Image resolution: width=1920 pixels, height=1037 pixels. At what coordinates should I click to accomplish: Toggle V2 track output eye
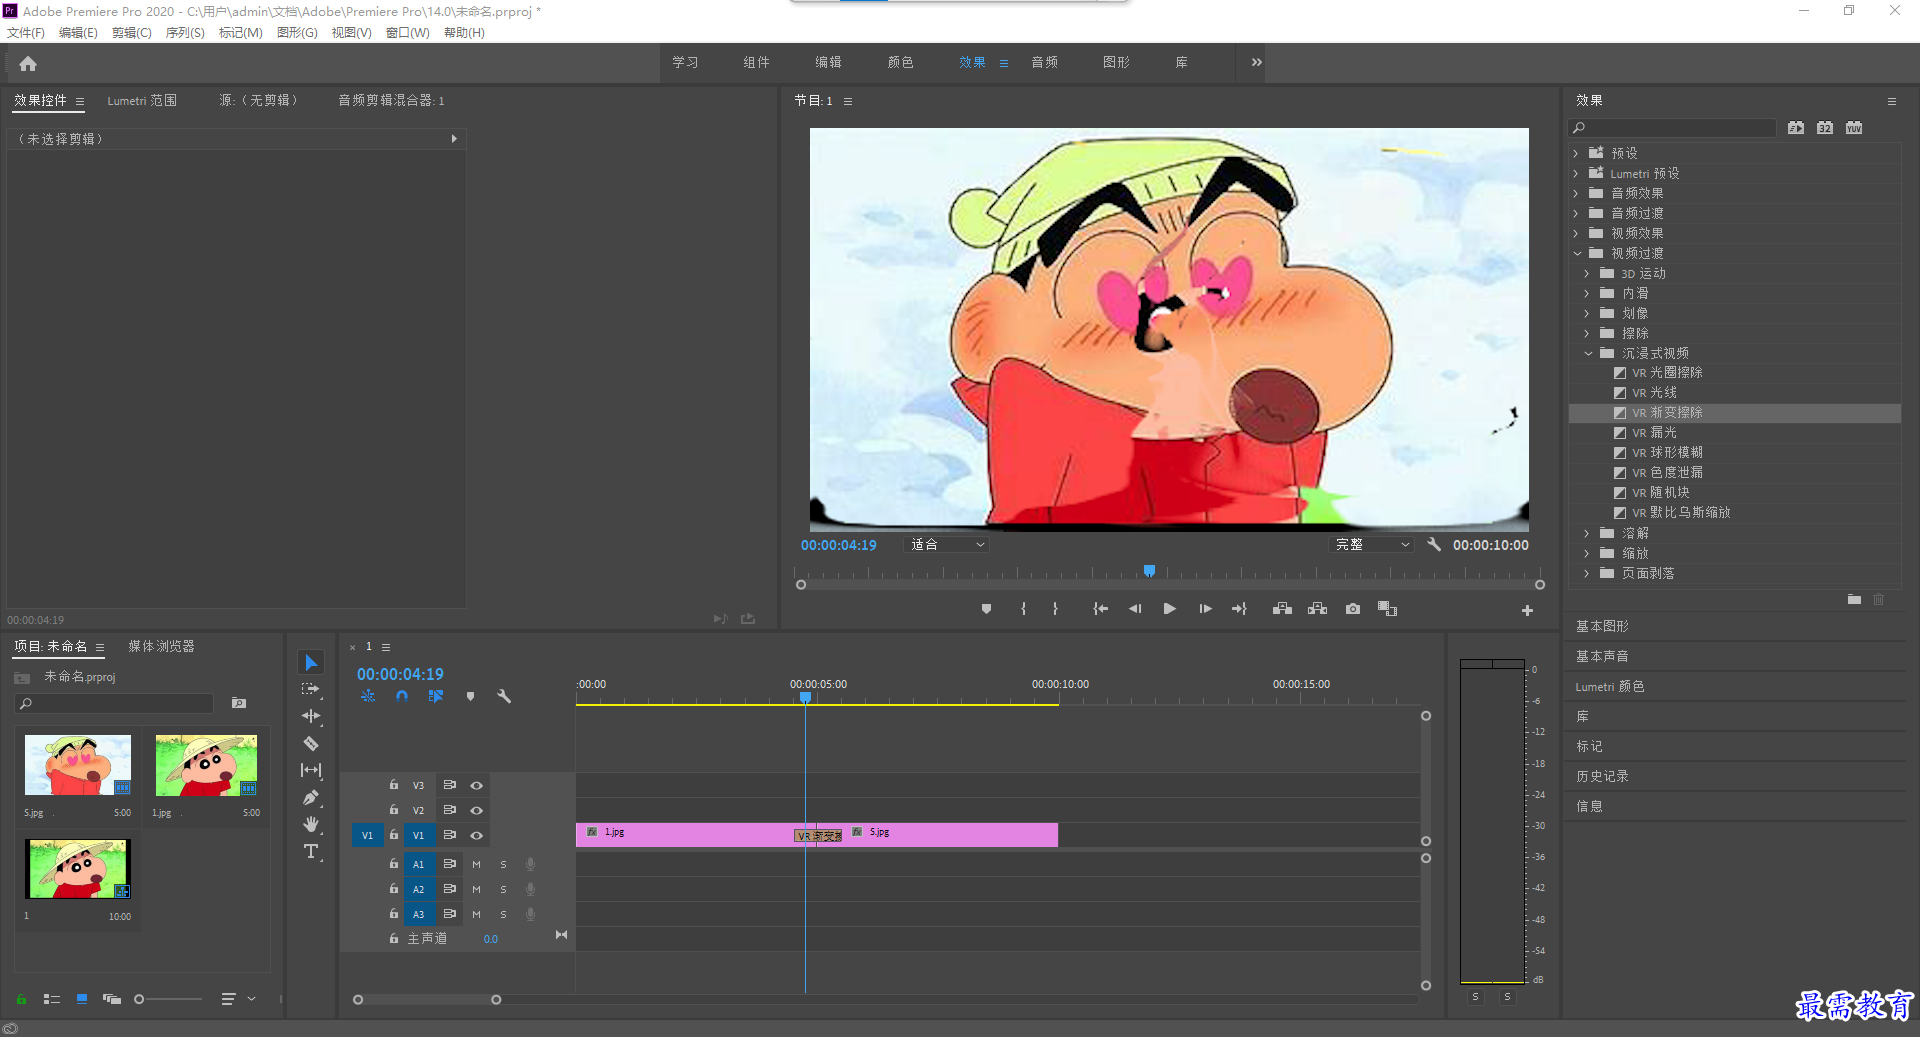[477, 810]
